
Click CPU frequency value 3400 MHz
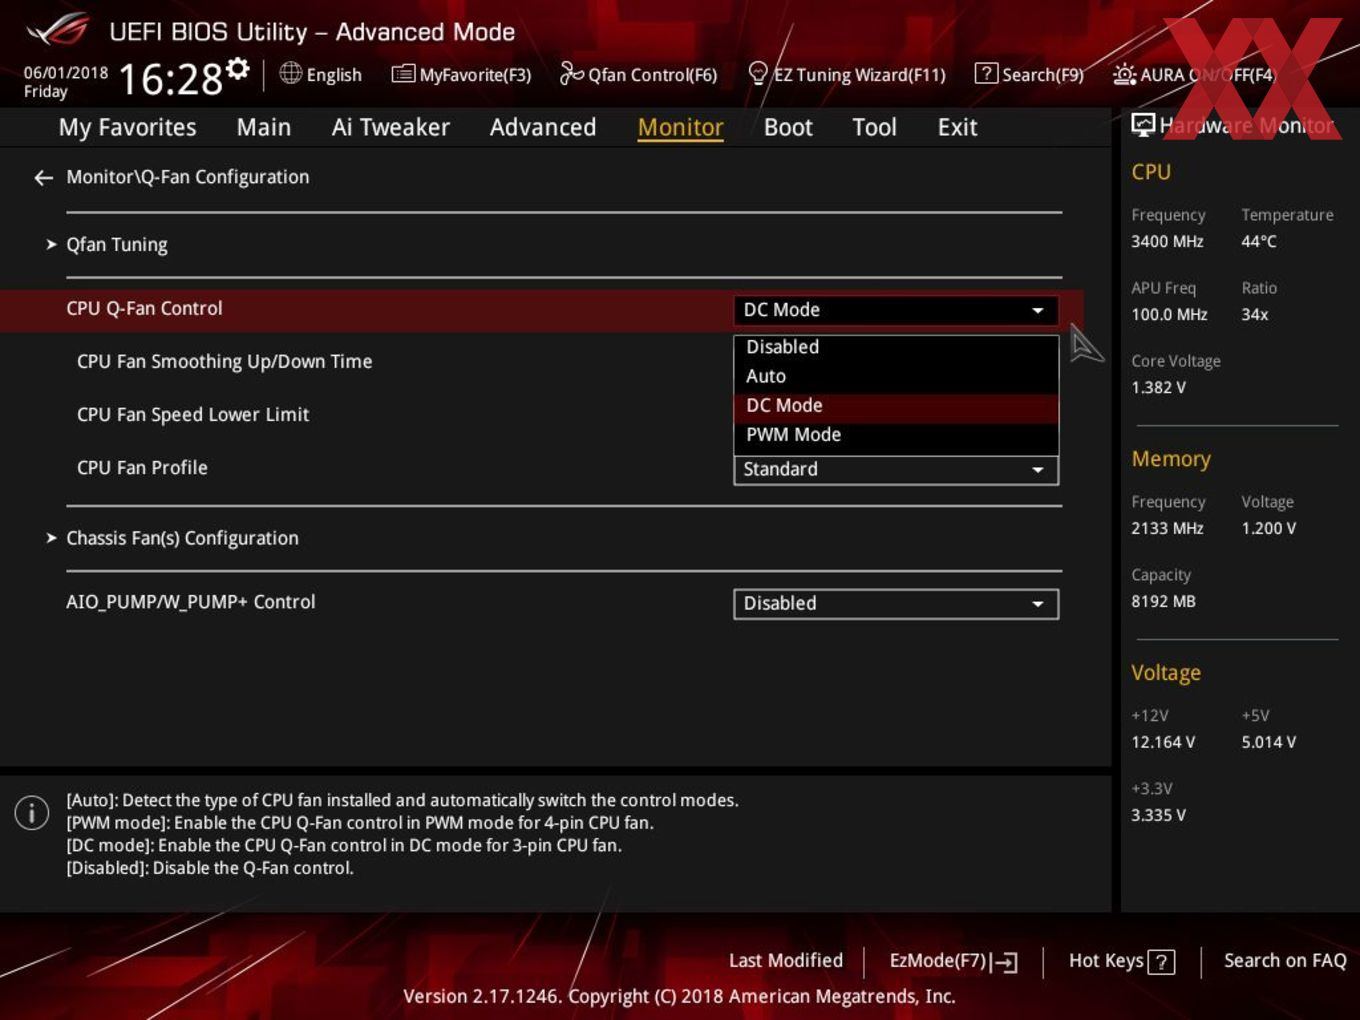1167,241
